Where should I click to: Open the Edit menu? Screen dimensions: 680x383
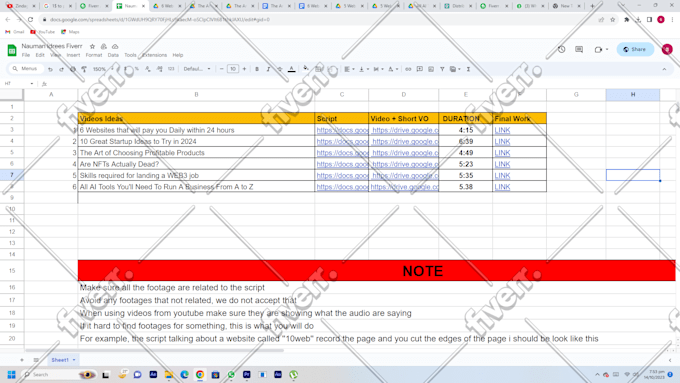click(x=40, y=55)
